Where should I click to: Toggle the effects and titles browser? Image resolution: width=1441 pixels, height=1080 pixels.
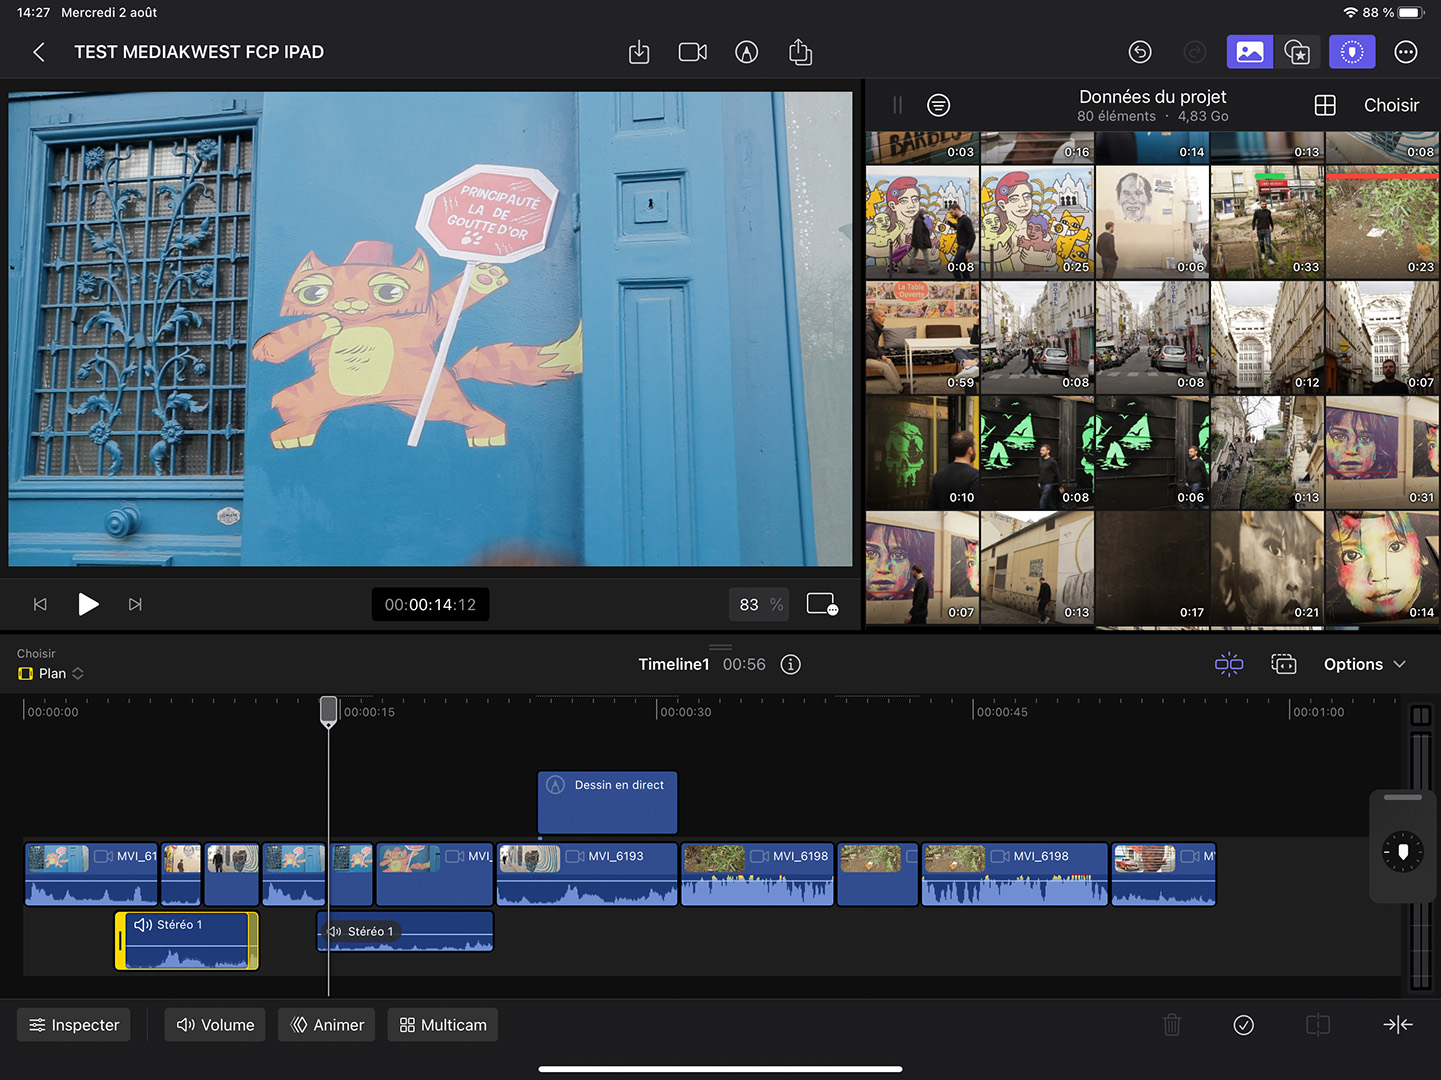[x=1297, y=52]
